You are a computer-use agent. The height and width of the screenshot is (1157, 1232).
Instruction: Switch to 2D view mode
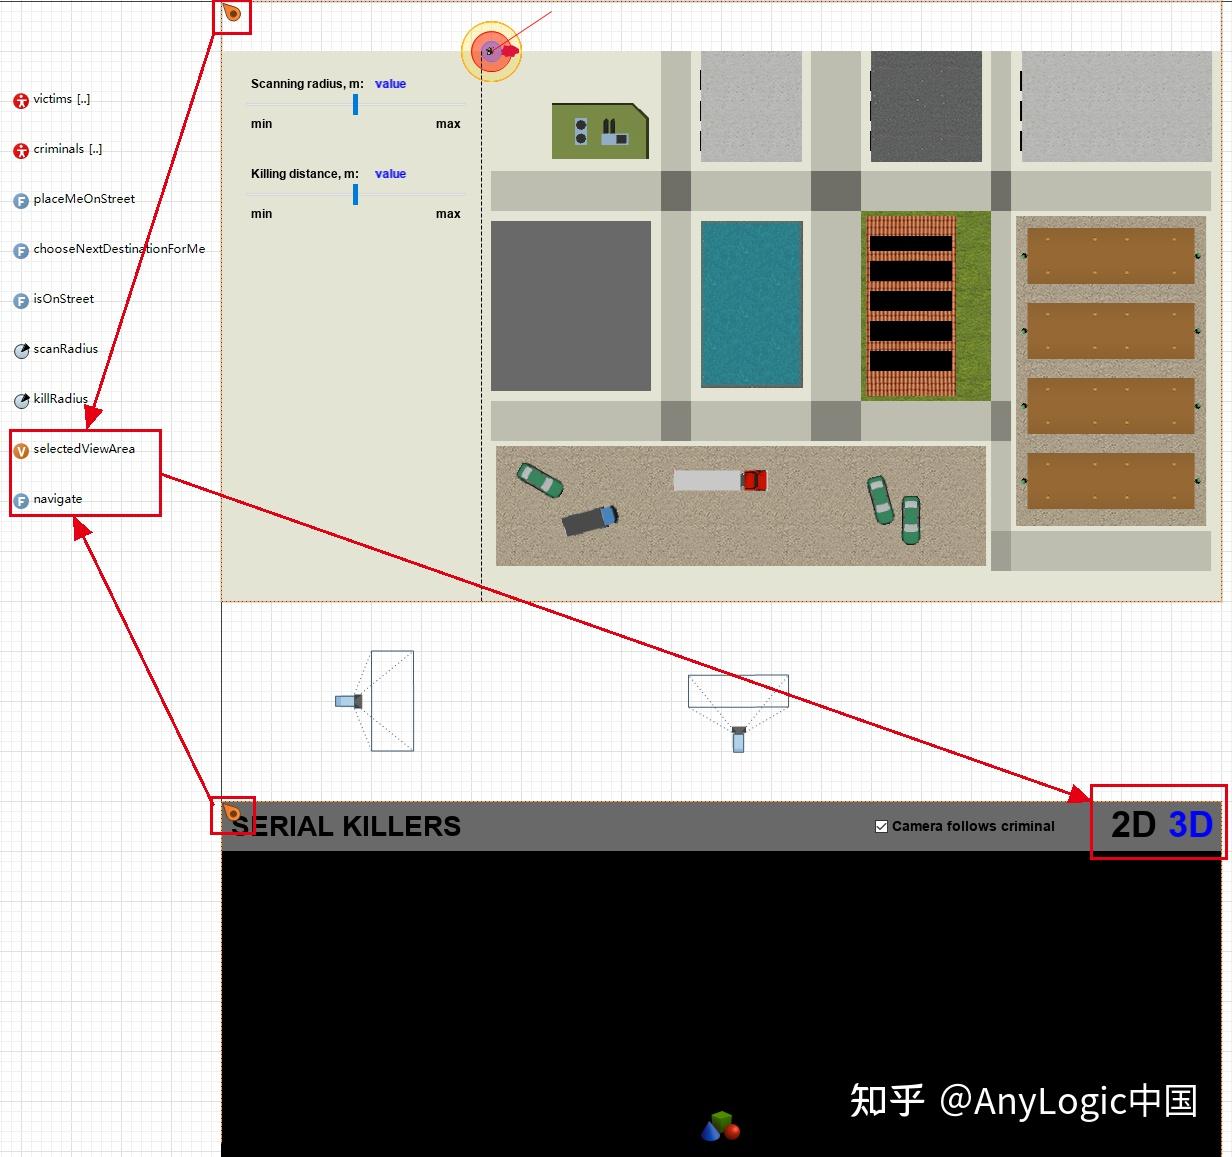tap(1135, 825)
